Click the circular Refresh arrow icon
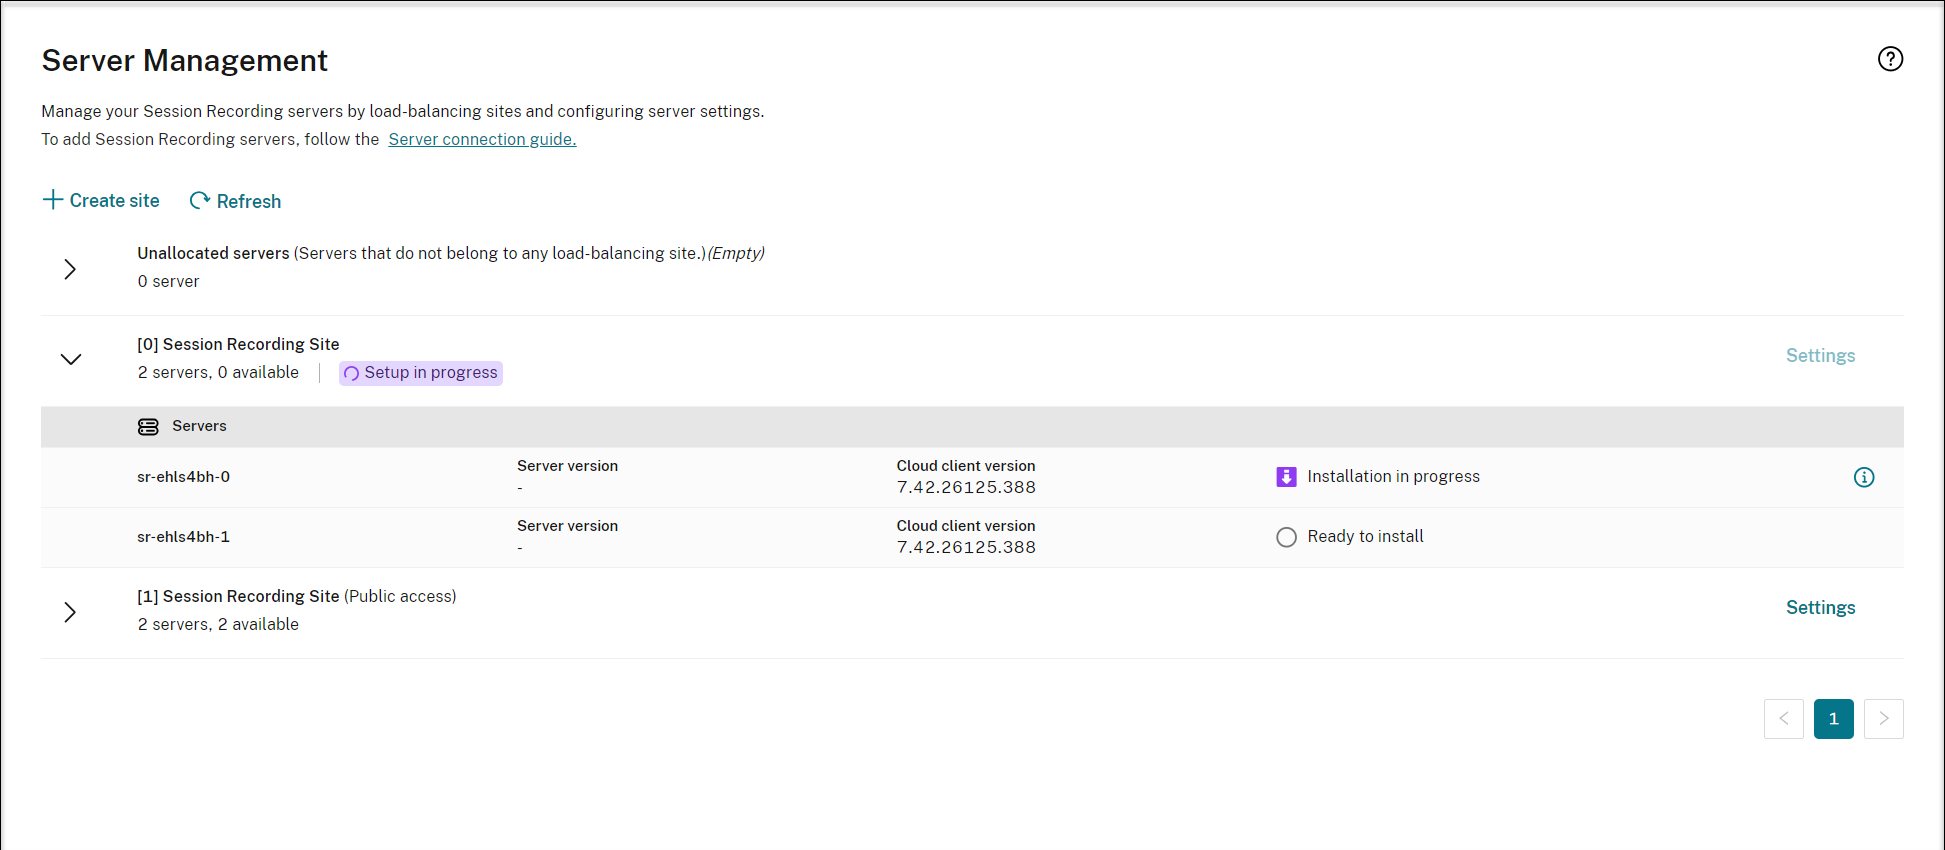The height and width of the screenshot is (850, 1945). pyautogui.click(x=200, y=201)
